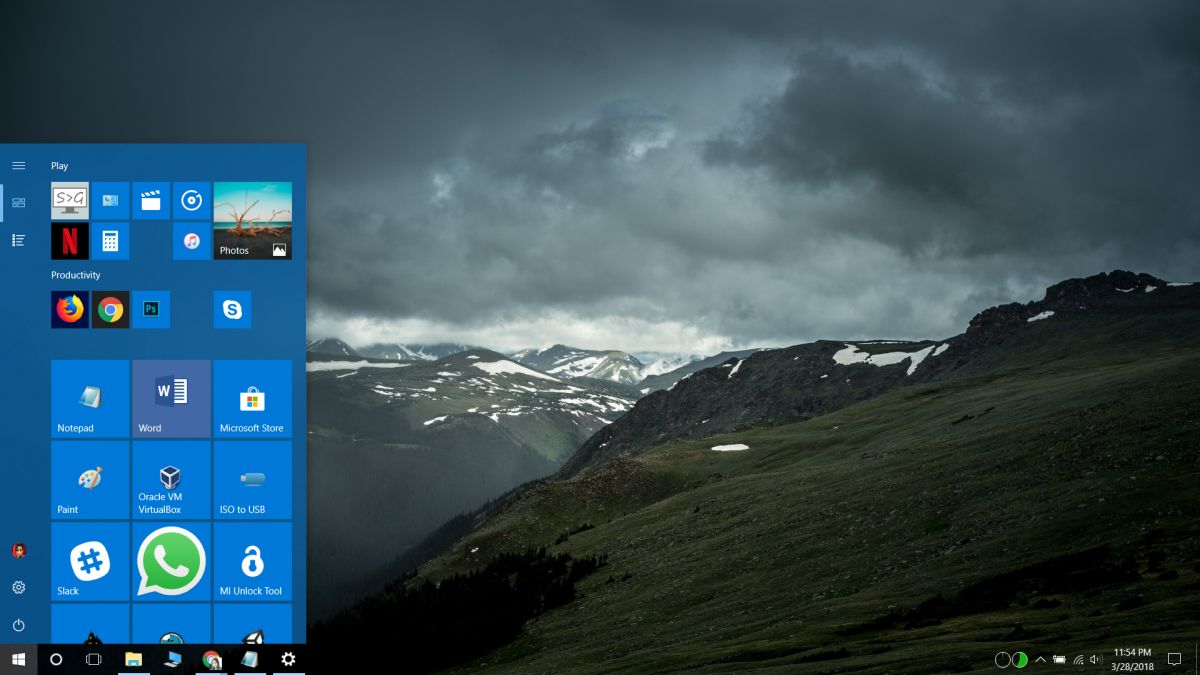
Task: Open the S>G monitor tile
Action: (70, 200)
